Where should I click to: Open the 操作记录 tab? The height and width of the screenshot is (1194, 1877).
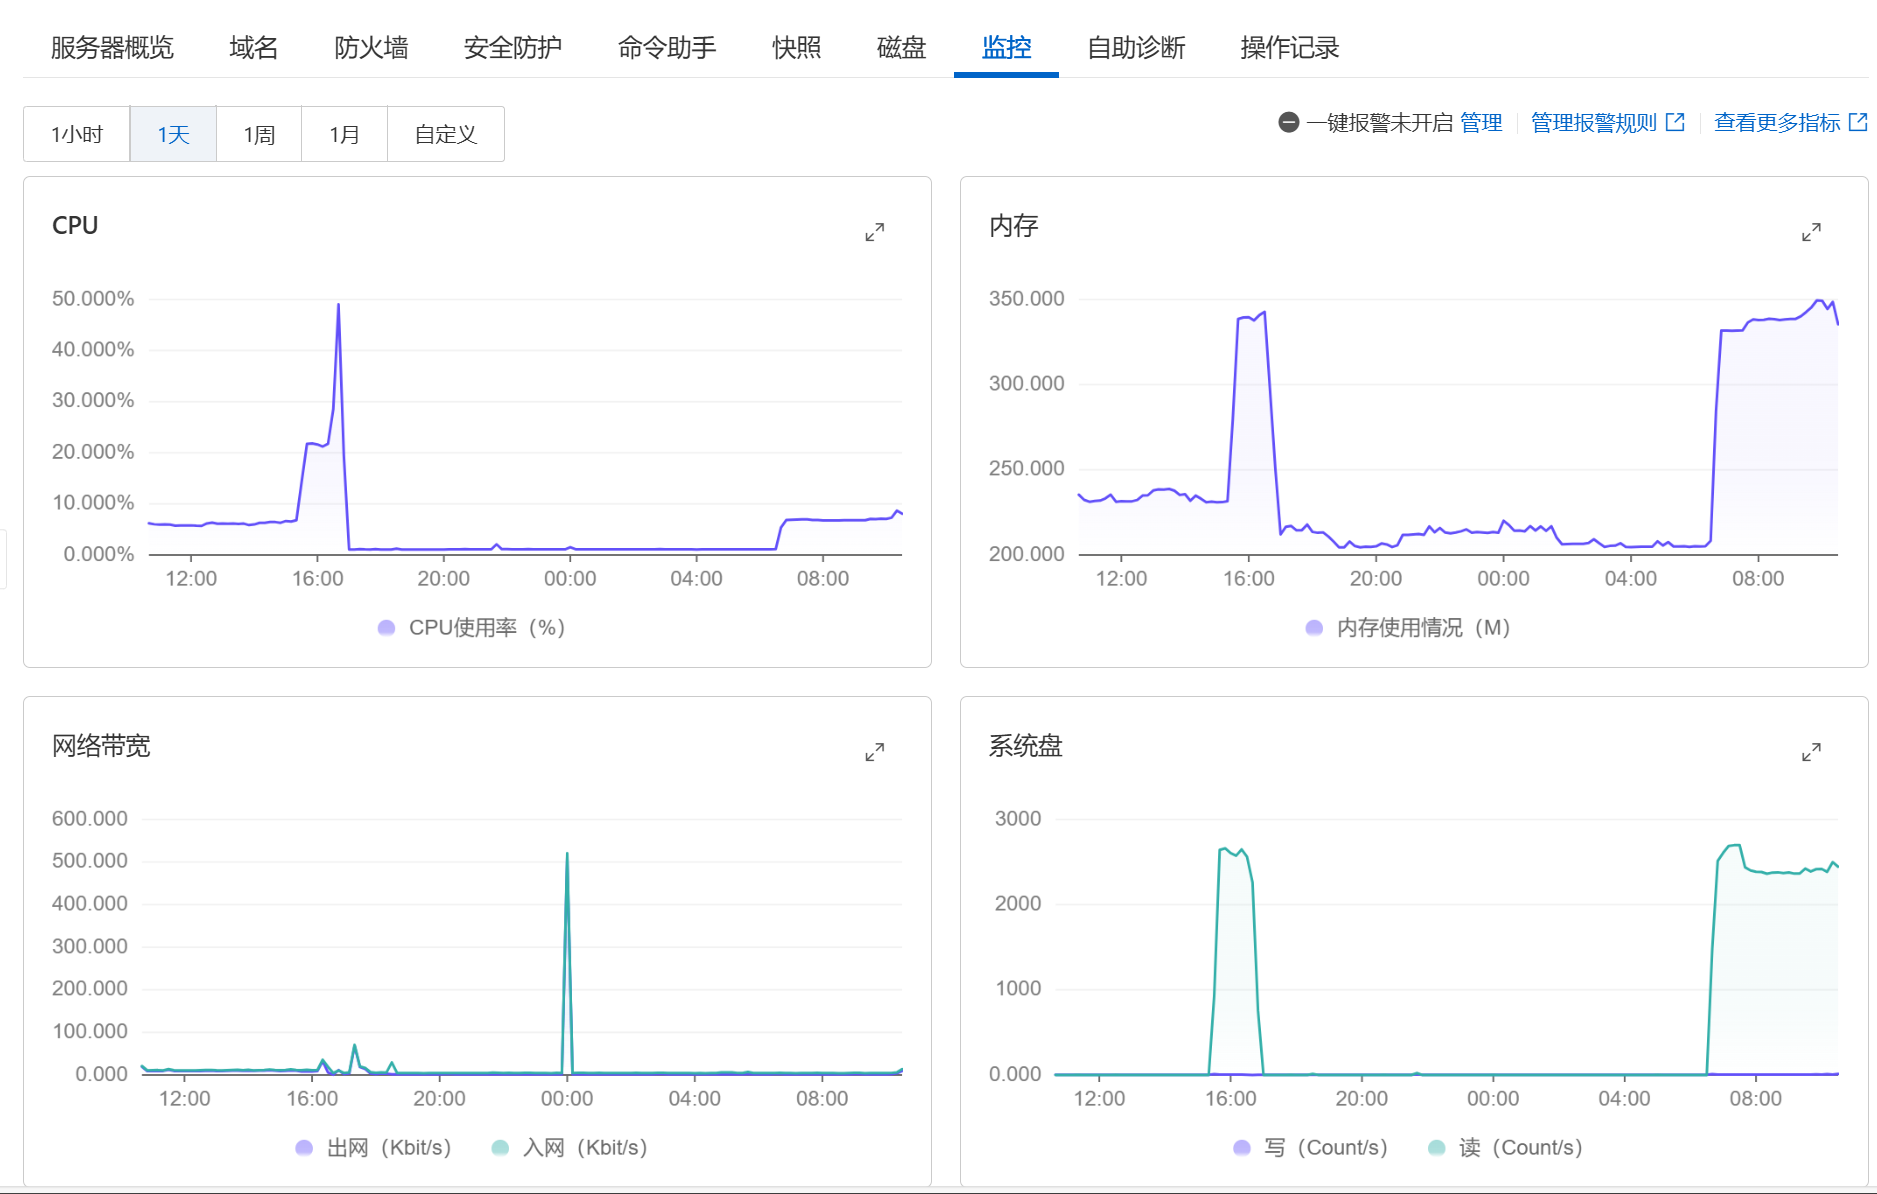(1288, 47)
